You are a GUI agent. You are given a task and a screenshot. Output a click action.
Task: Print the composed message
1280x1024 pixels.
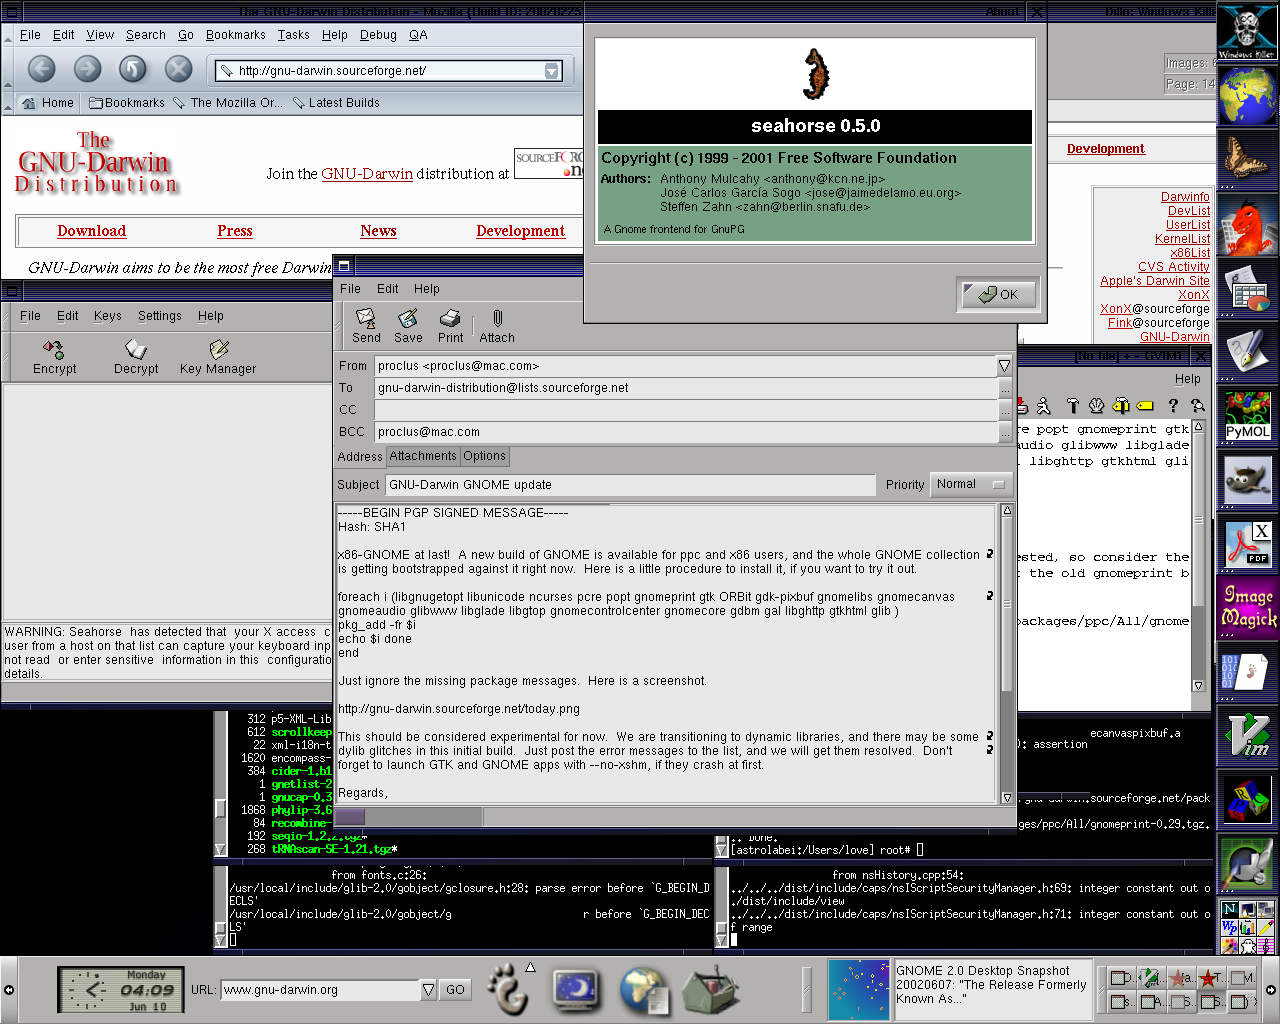pyautogui.click(x=450, y=327)
